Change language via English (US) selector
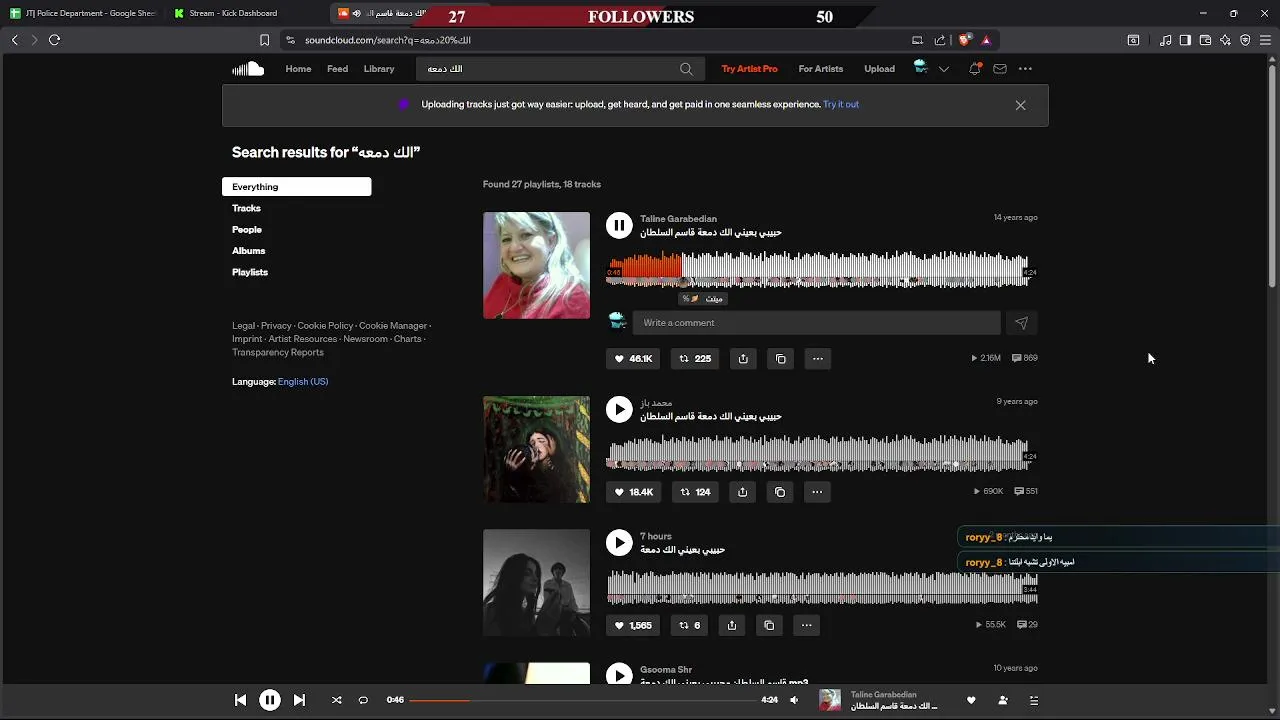 (x=303, y=382)
